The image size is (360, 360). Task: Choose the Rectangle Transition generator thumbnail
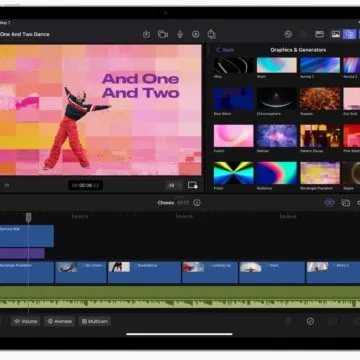click(x=320, y=173)
